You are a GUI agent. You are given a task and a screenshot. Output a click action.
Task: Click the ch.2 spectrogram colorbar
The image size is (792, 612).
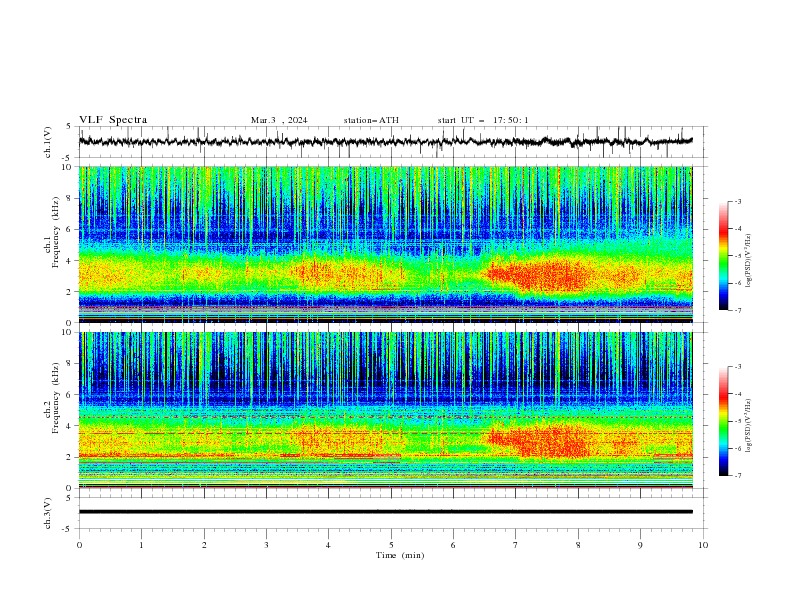click(x=723, y=421)
